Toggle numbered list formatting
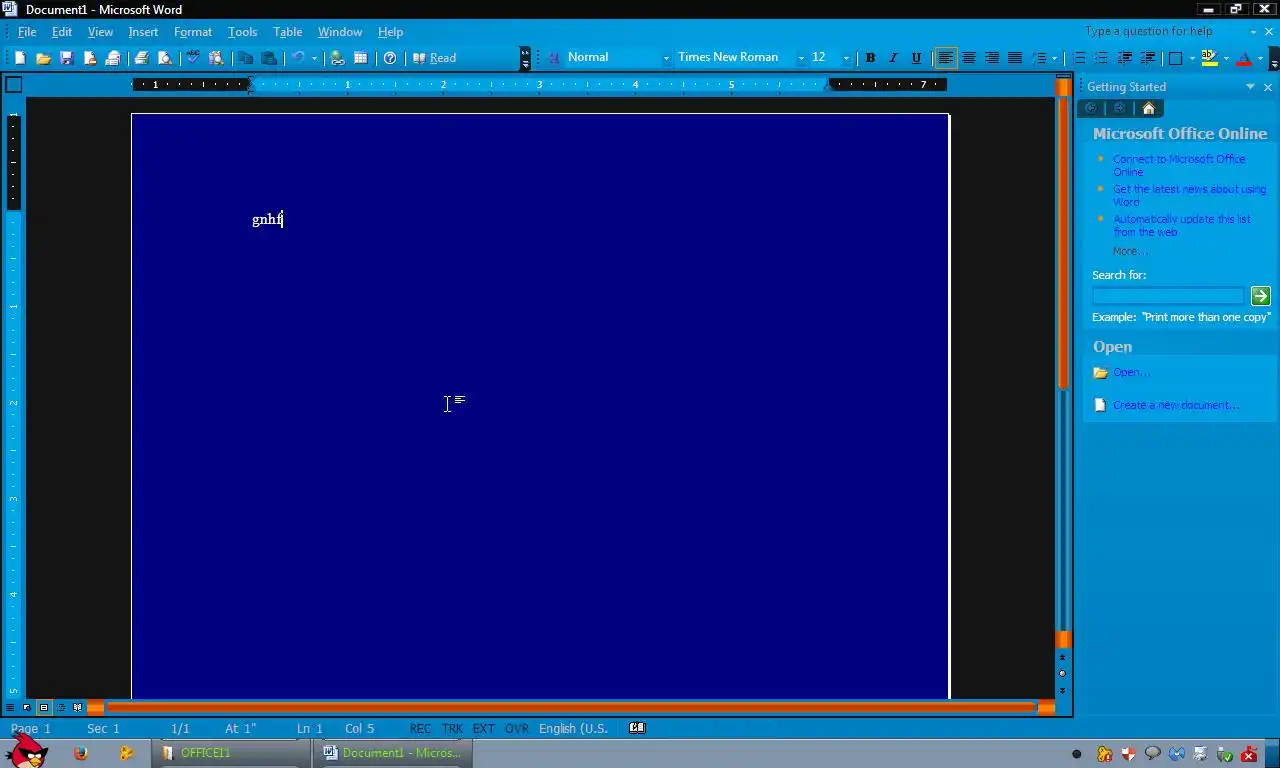 [1079, 58]
